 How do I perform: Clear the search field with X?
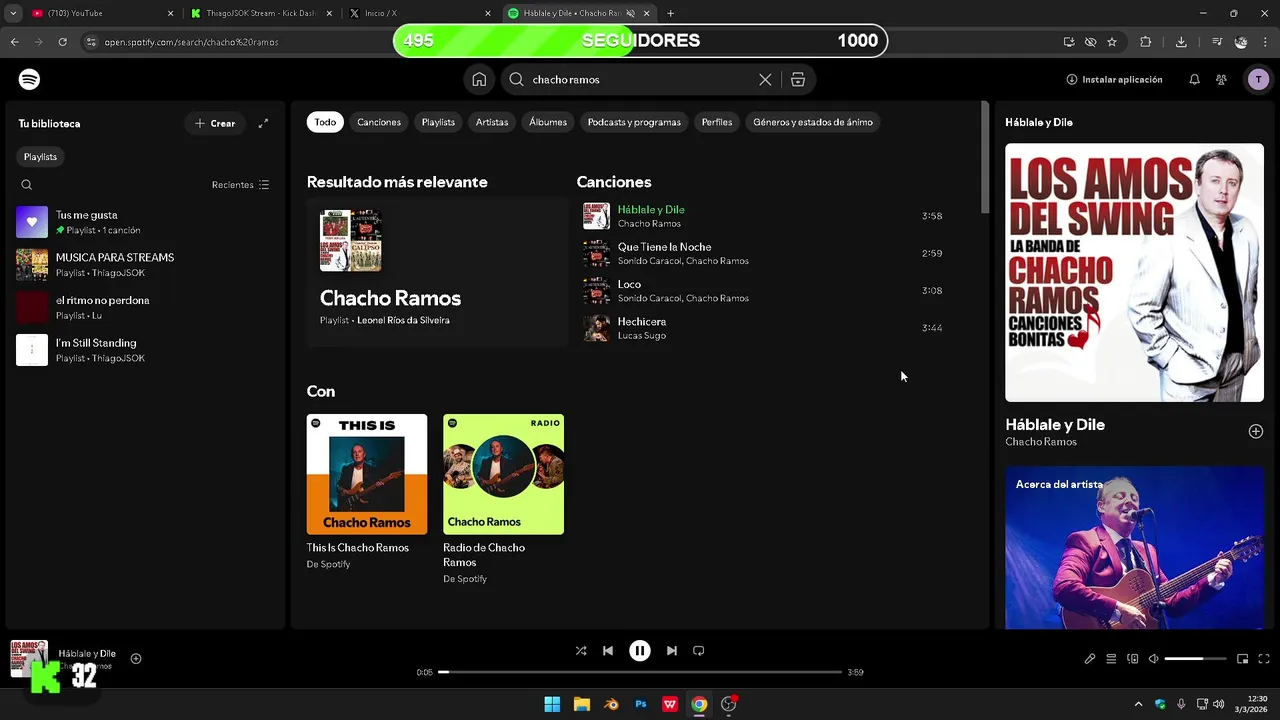765,79
